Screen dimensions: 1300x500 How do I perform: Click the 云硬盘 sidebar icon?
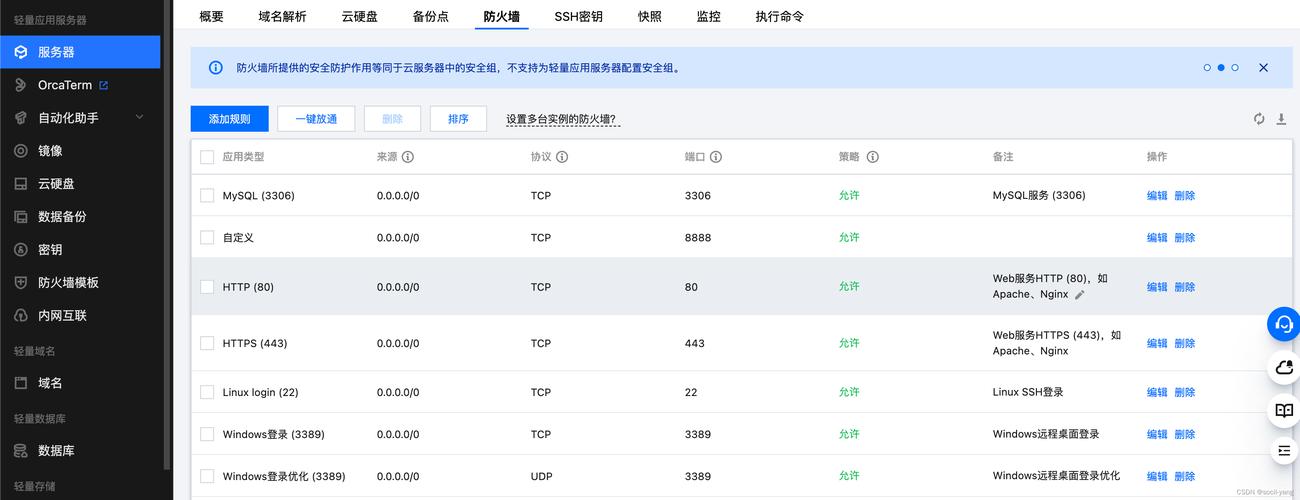21,184
